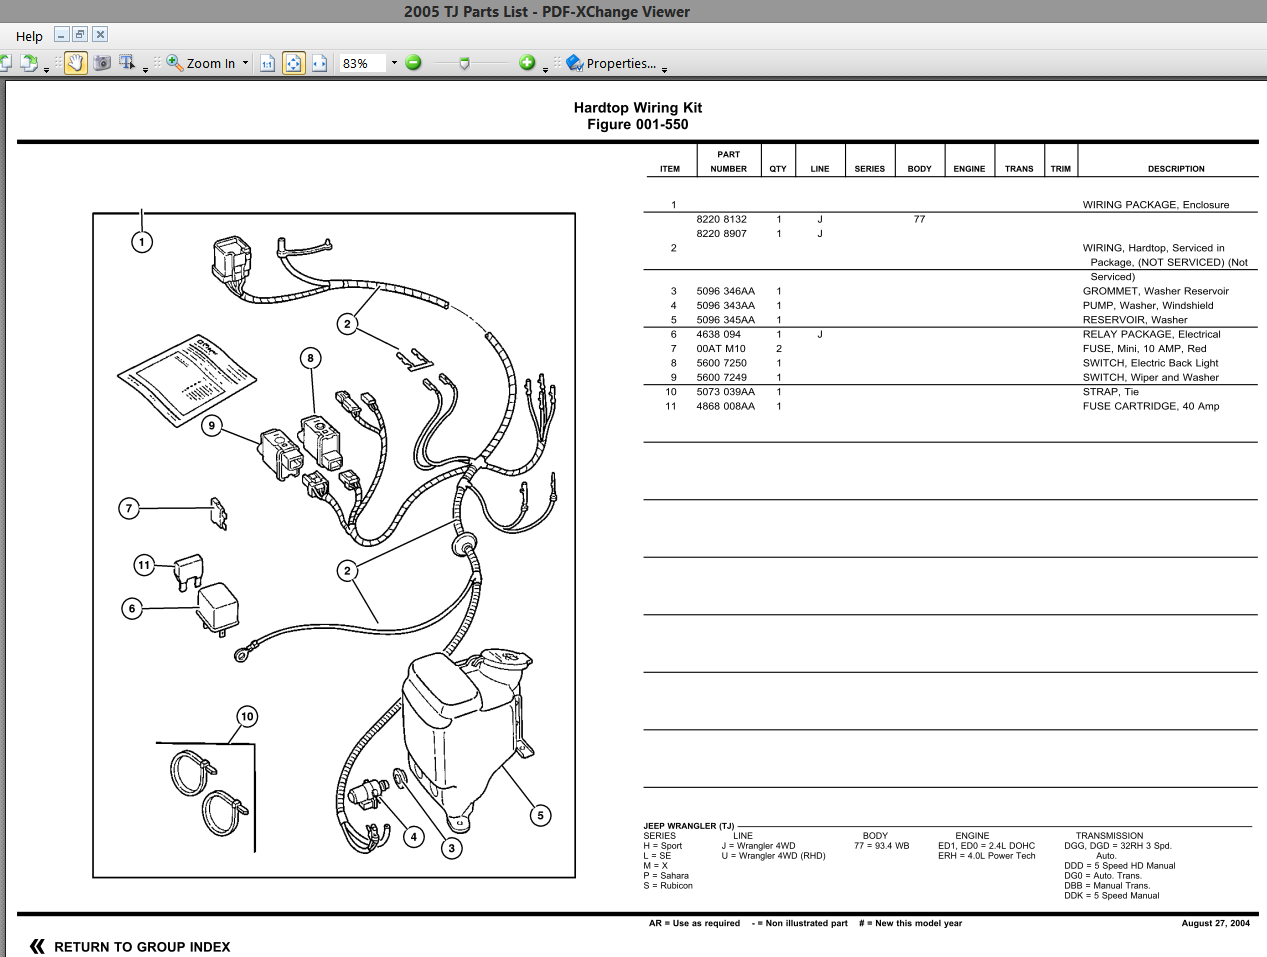Screen dimensions: 1267x957
Task: Activate the Select Text tool
Action: click(125, 63)
